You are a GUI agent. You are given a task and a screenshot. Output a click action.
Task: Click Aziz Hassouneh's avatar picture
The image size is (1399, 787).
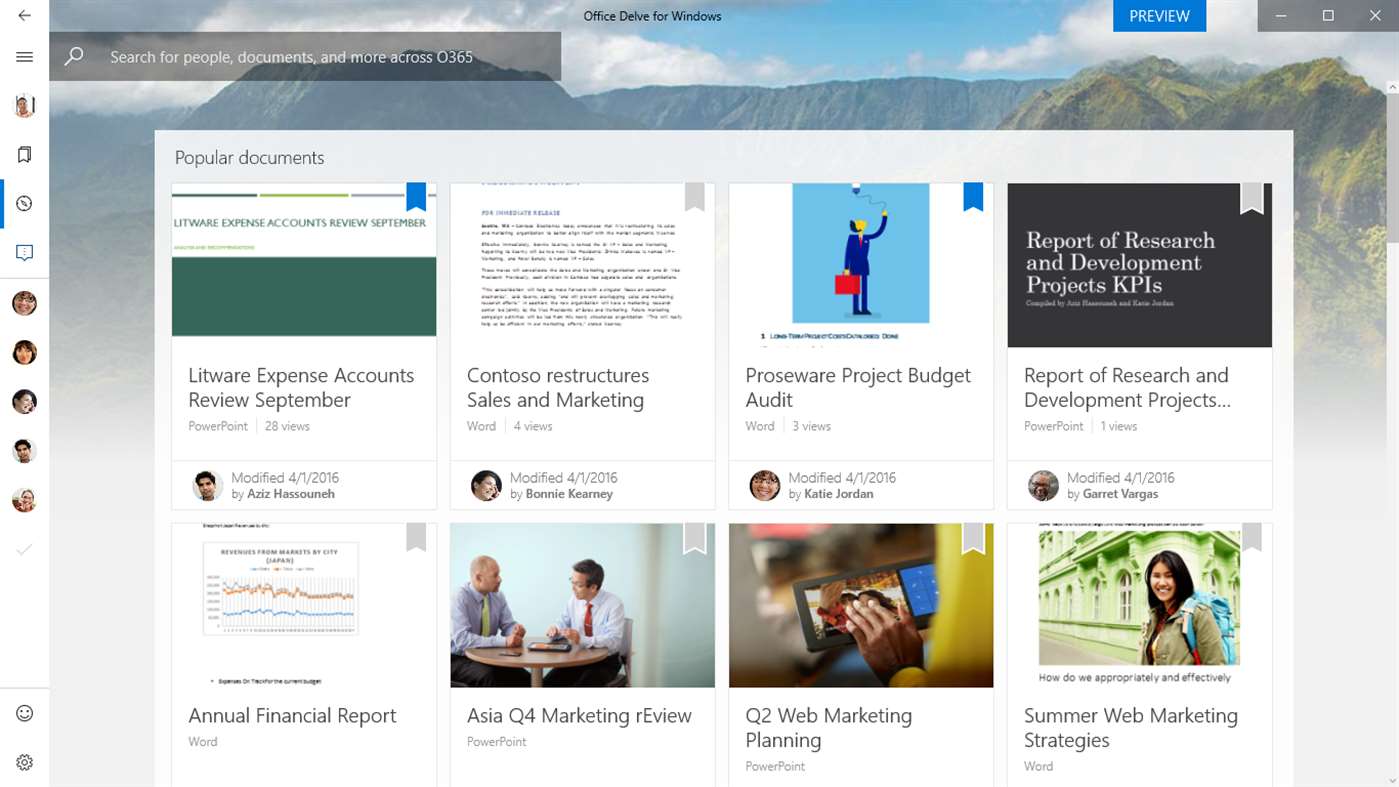pos(207,485)
